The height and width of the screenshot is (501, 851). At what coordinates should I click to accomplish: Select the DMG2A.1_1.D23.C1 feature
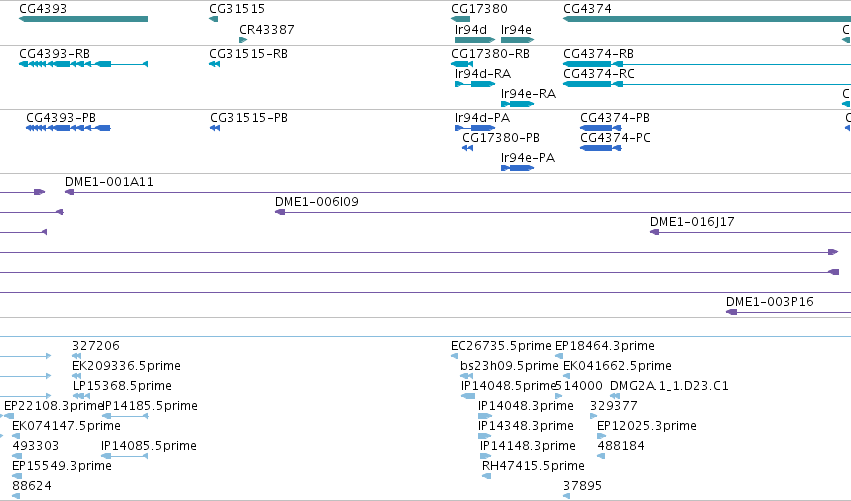pos(615,396)
